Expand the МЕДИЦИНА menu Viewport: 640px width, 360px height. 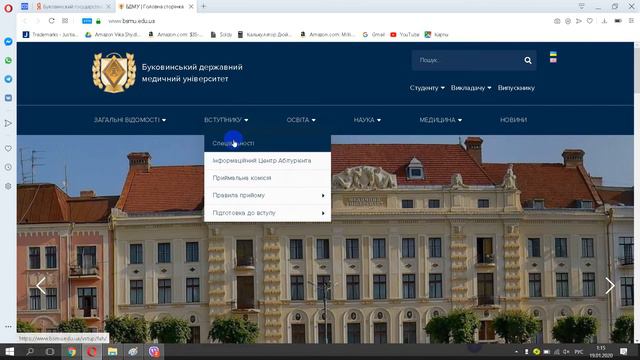click(x=440, y=120)
